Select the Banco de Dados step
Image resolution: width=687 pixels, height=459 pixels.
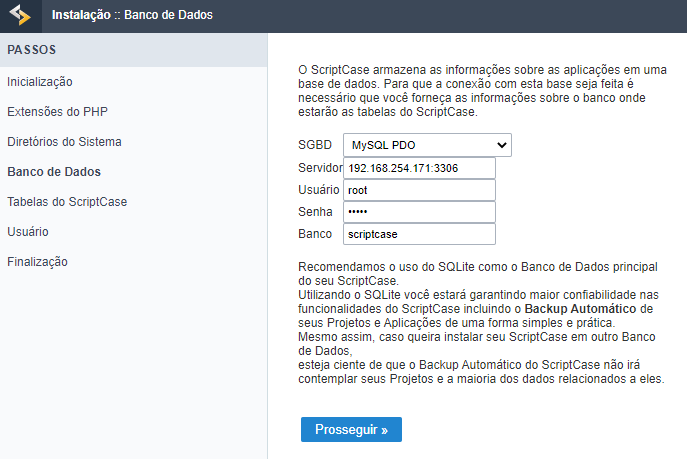(x=54, y=172)
